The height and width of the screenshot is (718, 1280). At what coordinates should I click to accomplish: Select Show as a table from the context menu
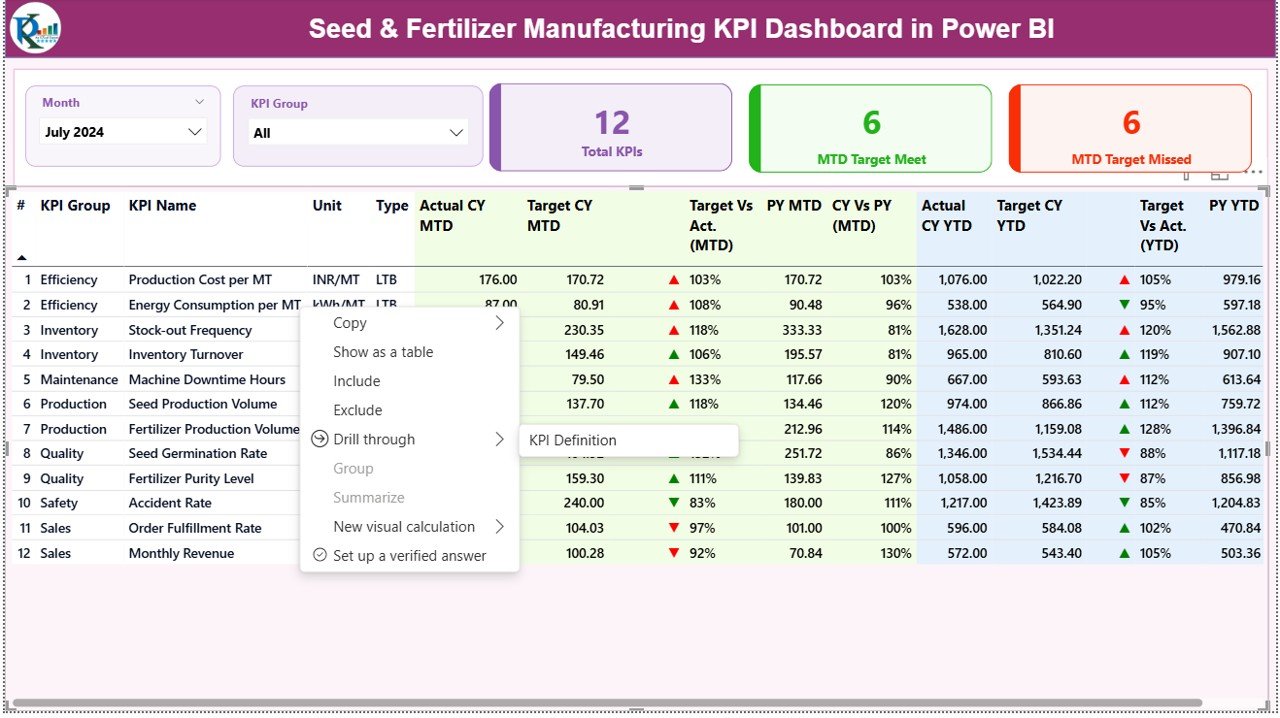point(383,352)
